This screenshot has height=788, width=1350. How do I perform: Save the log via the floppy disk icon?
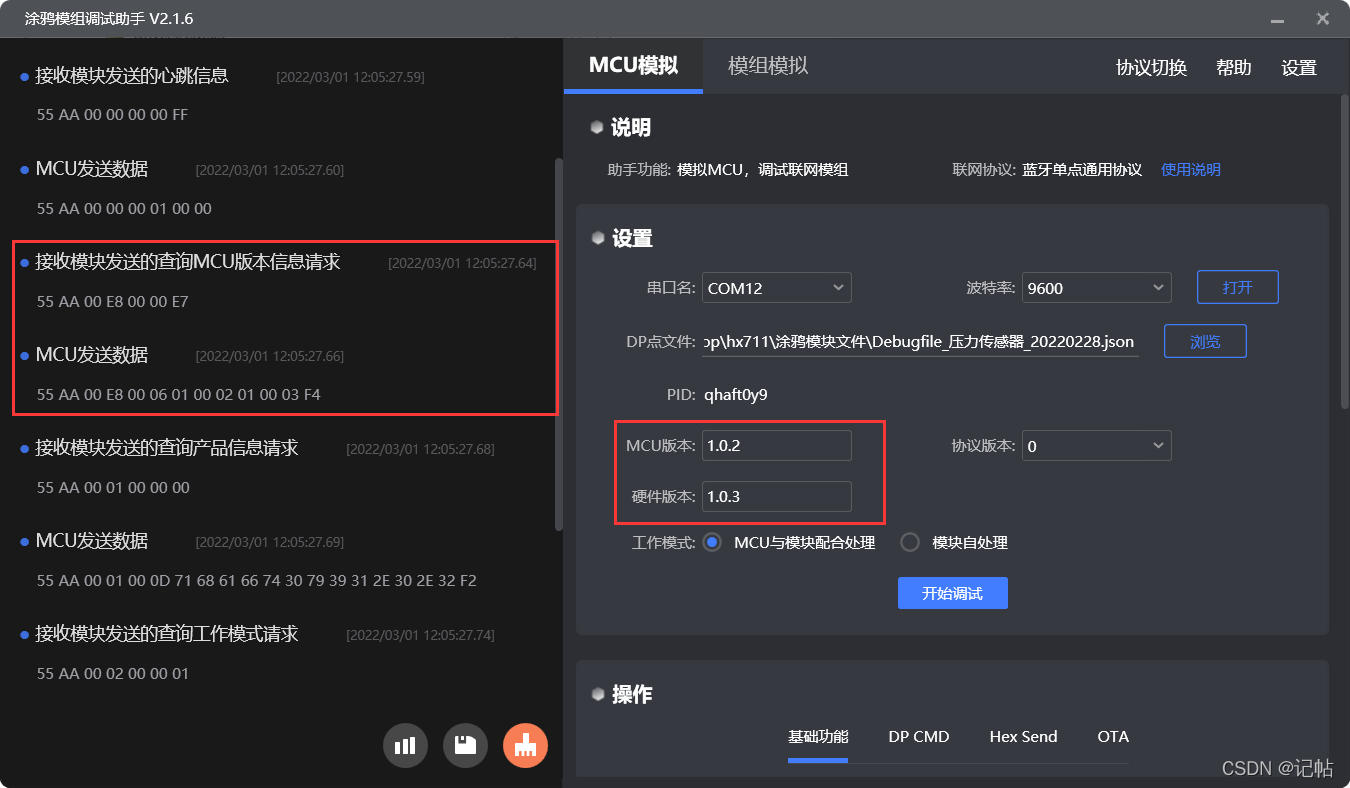[x=465, y=744]
